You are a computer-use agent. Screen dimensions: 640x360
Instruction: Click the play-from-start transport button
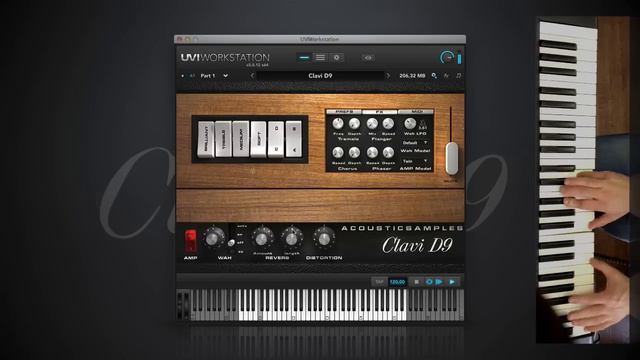[439, 282]
